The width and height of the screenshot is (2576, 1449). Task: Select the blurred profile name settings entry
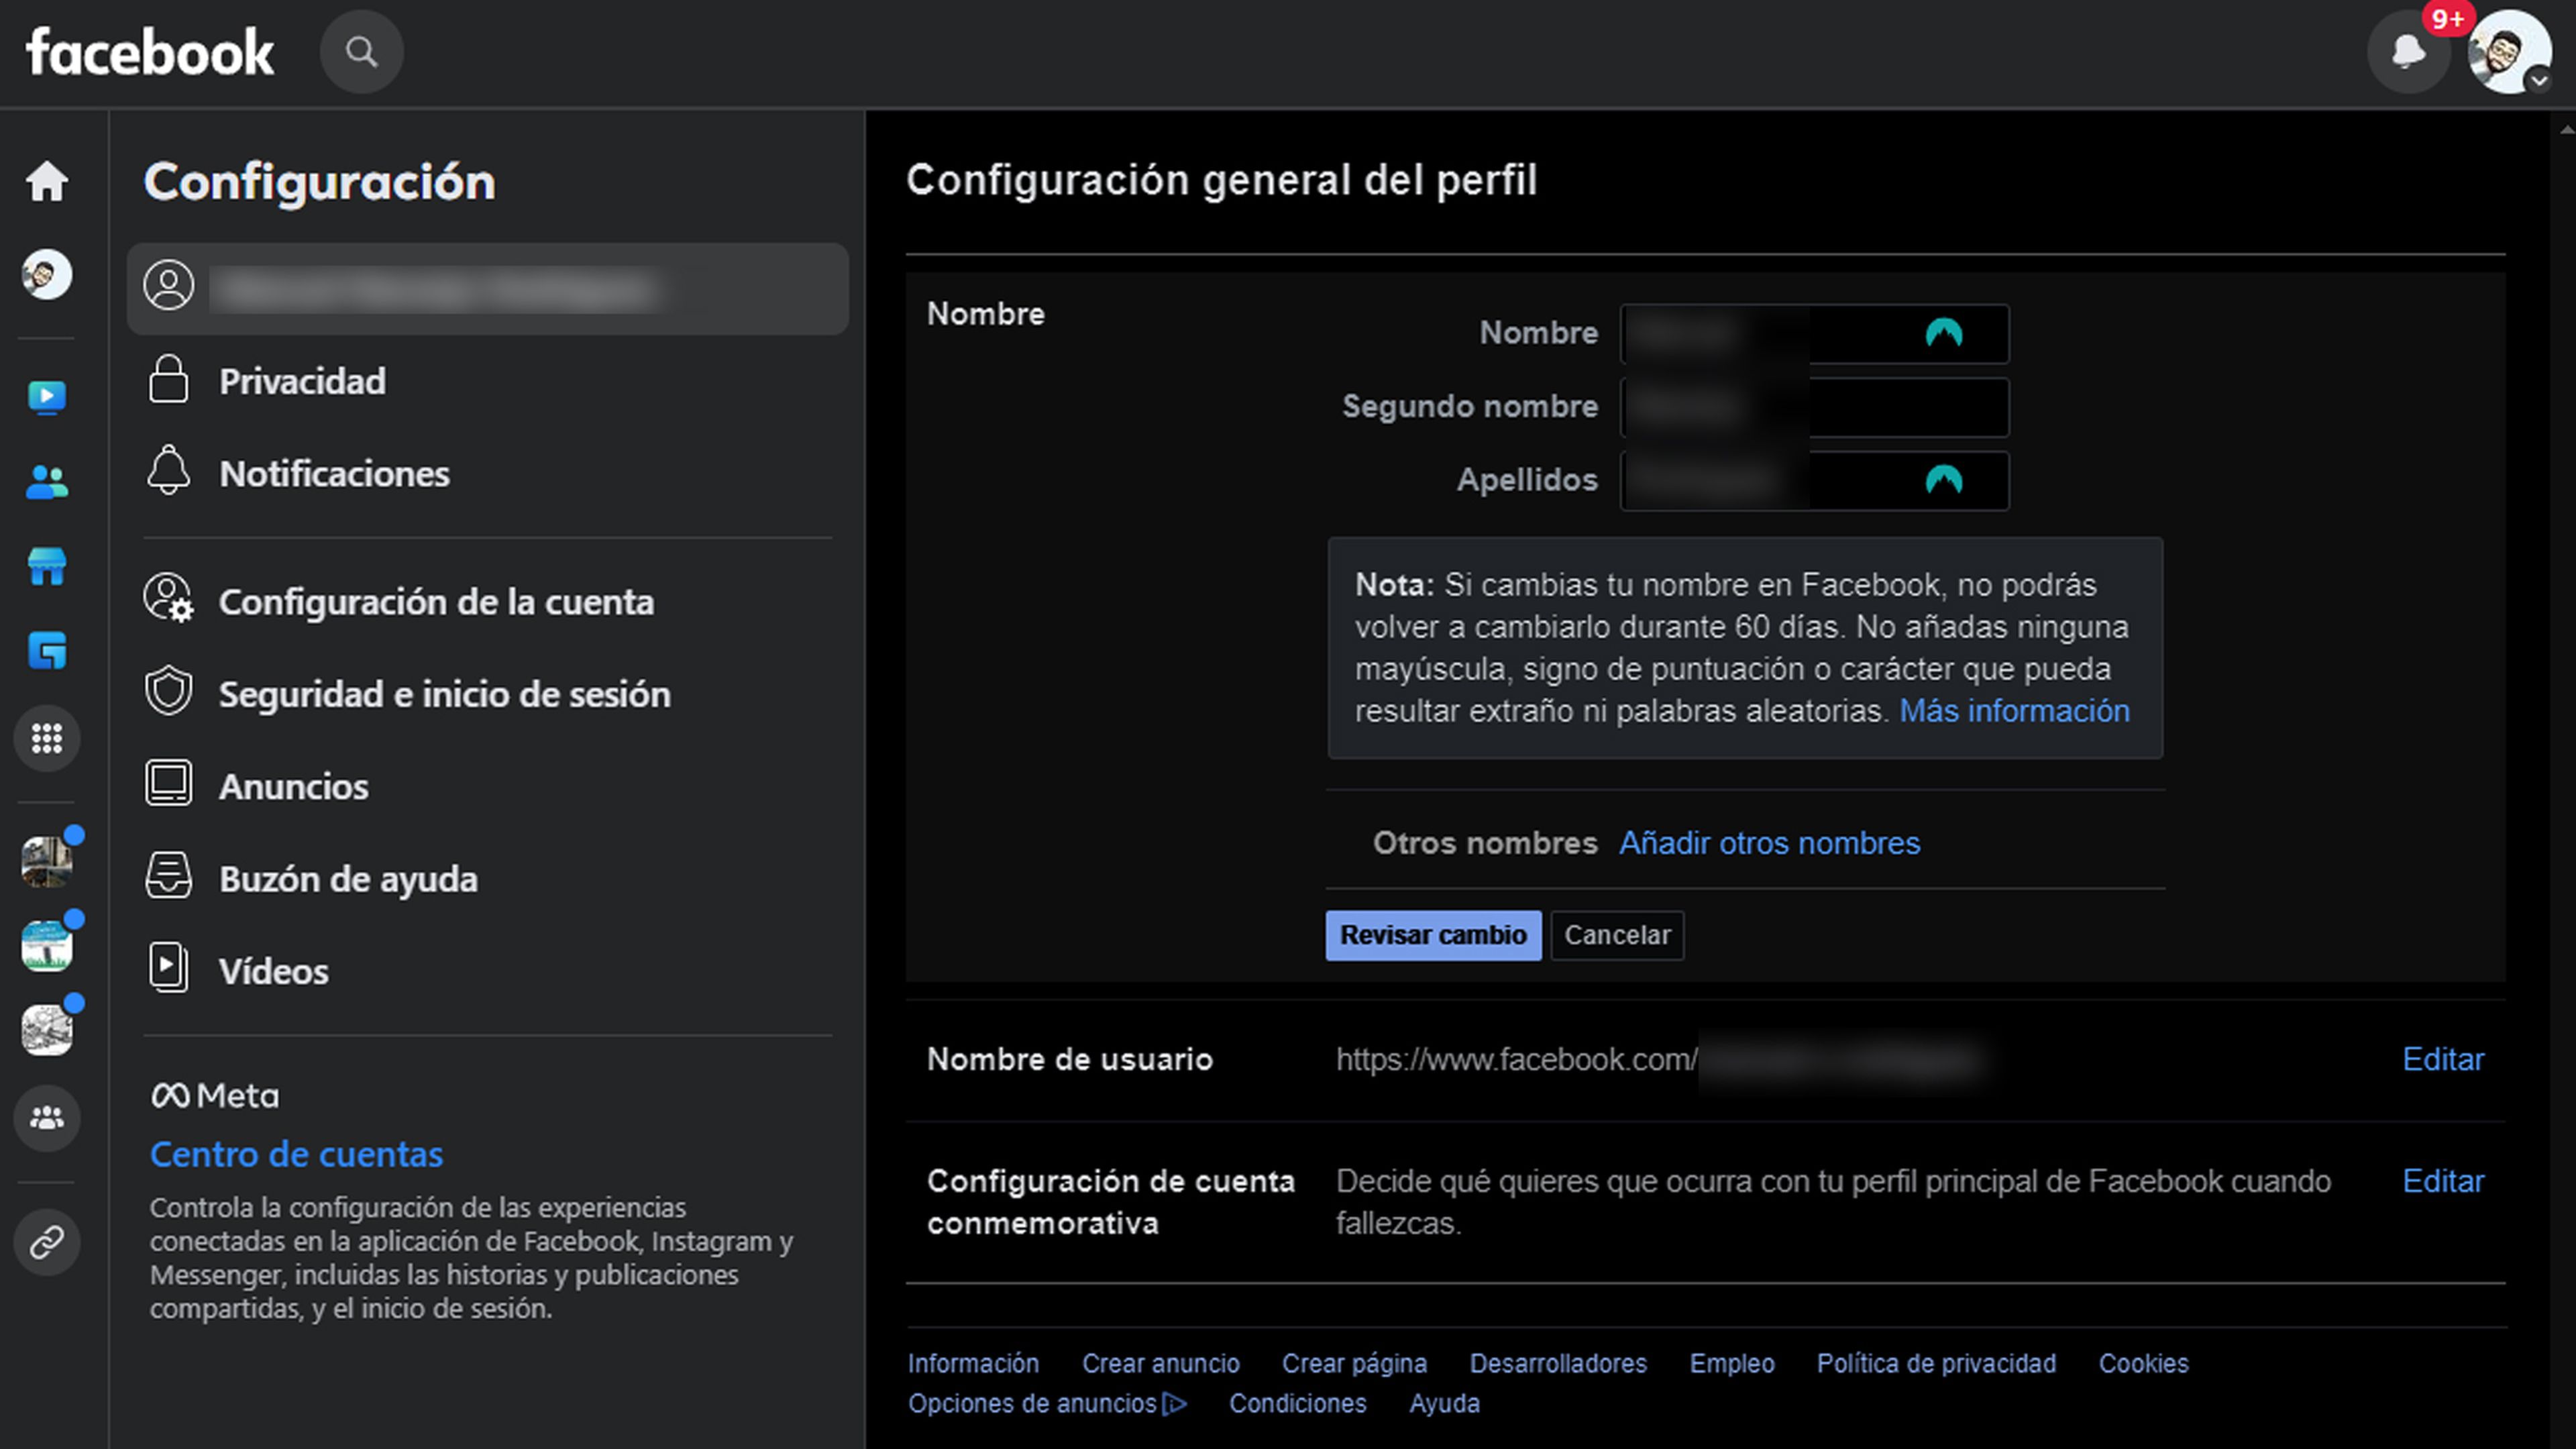pyautogui.click(x=488, y=288)
